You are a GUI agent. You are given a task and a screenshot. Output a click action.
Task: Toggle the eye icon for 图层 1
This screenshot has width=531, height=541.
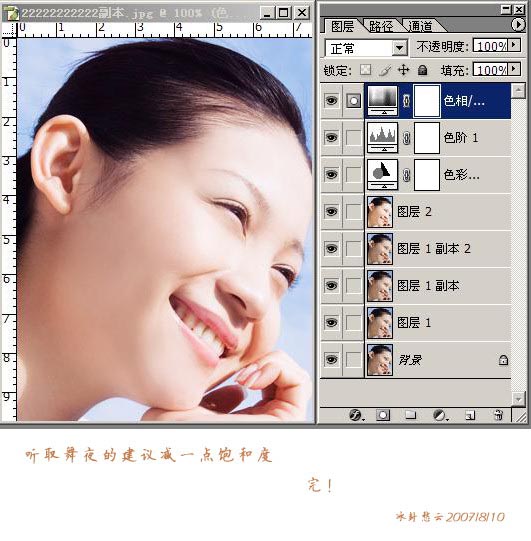pyautogui.click(x=331, y=323)
